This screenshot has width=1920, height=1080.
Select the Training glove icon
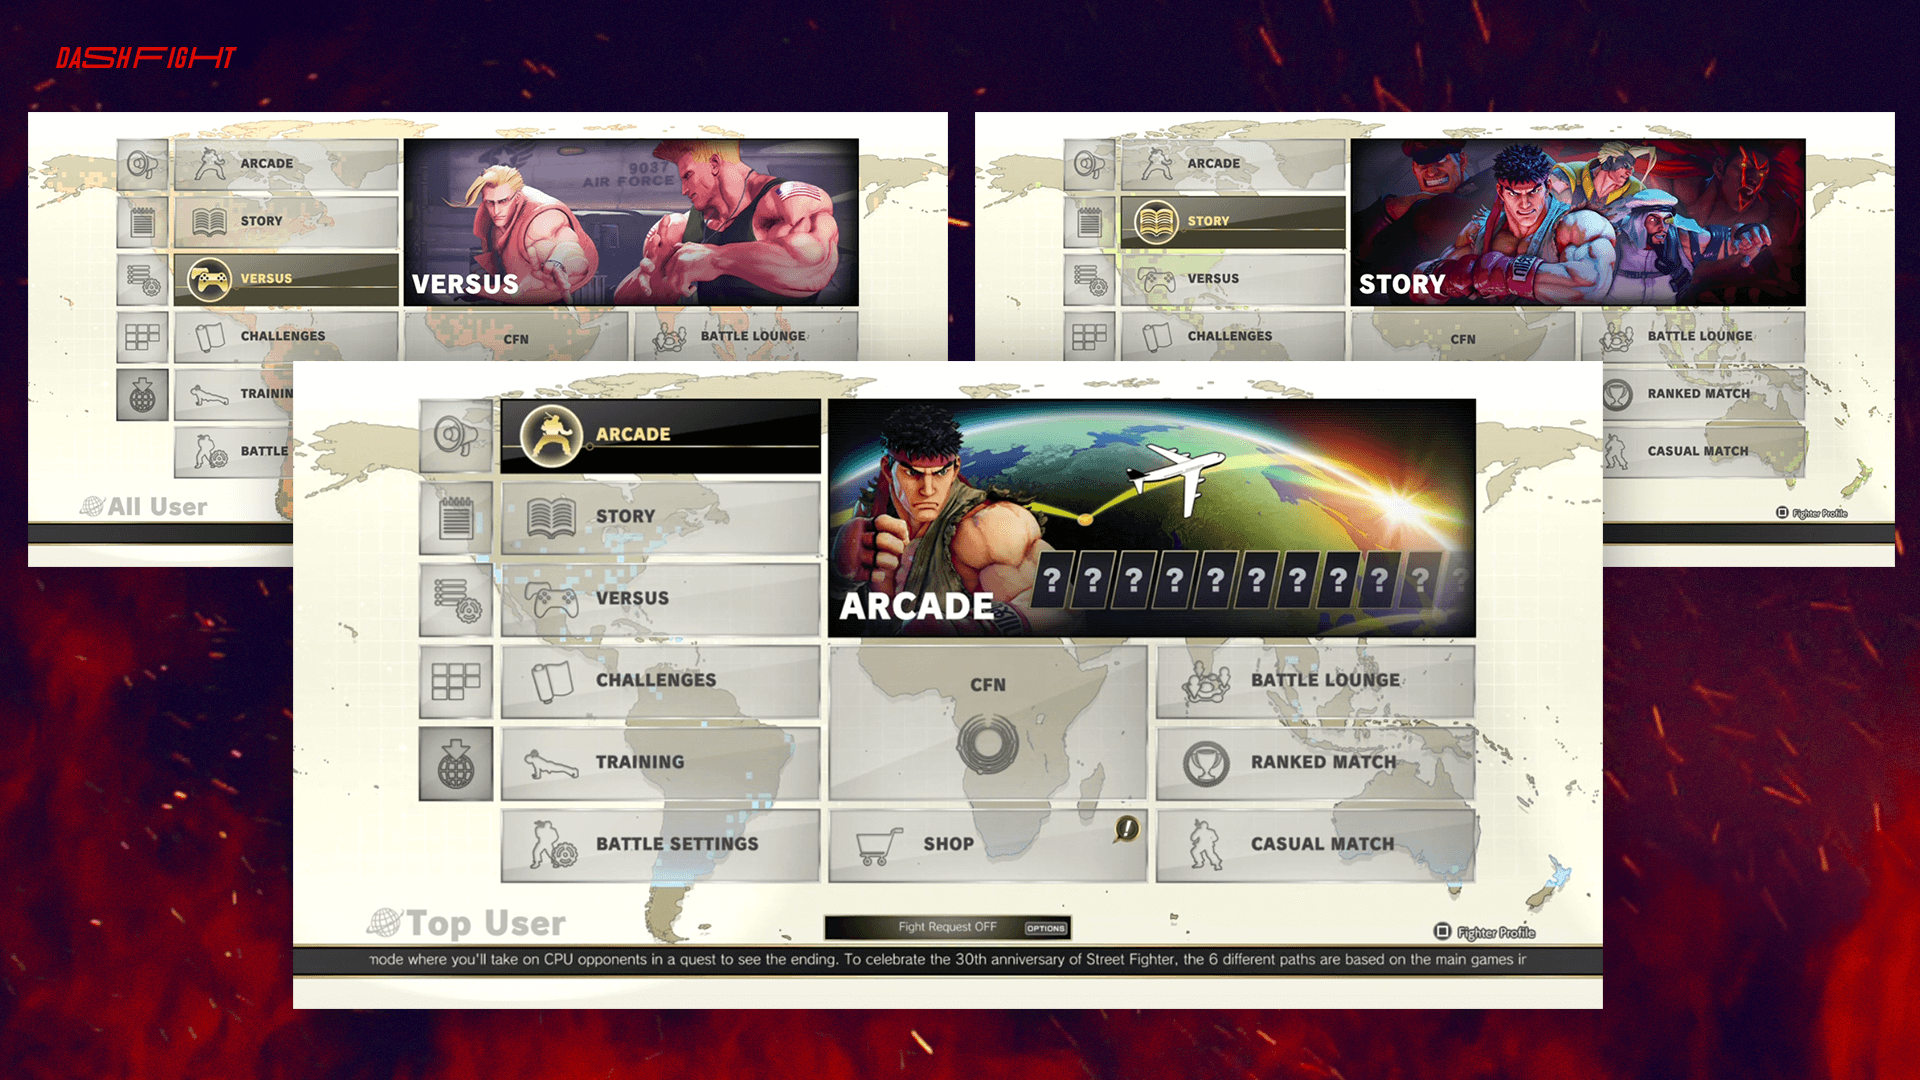coord(549,761)
